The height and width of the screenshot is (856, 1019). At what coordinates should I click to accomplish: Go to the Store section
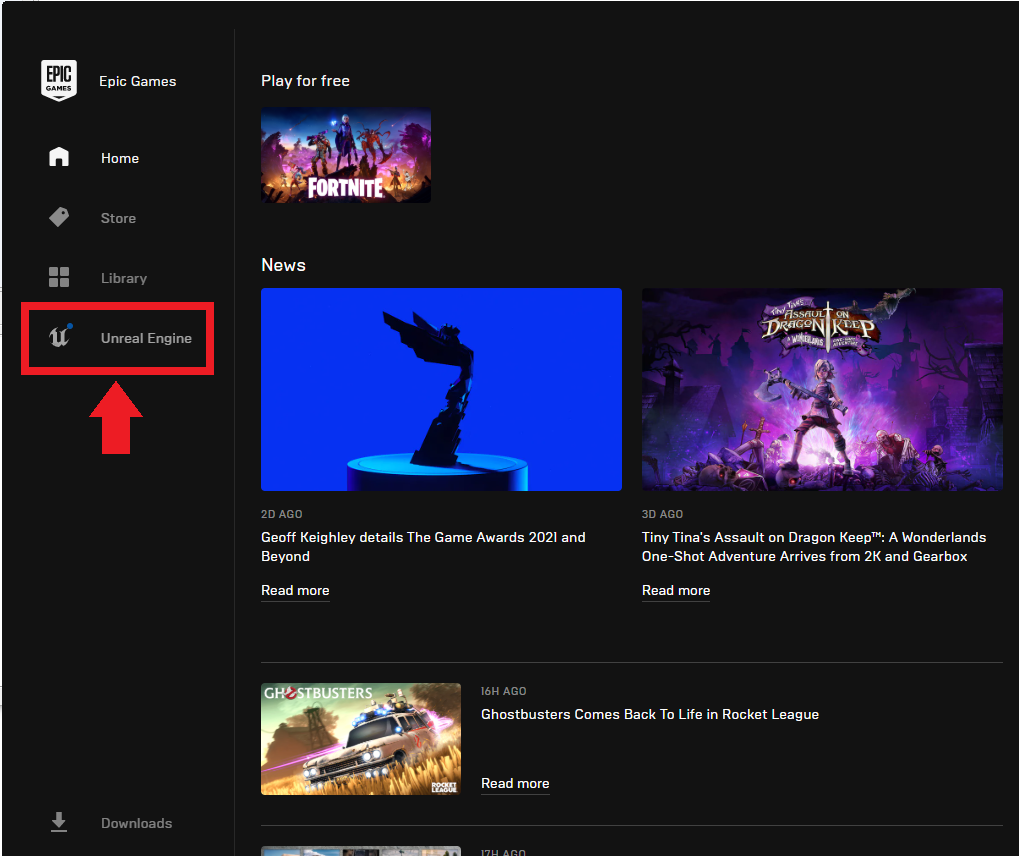[x=118, y=218]
